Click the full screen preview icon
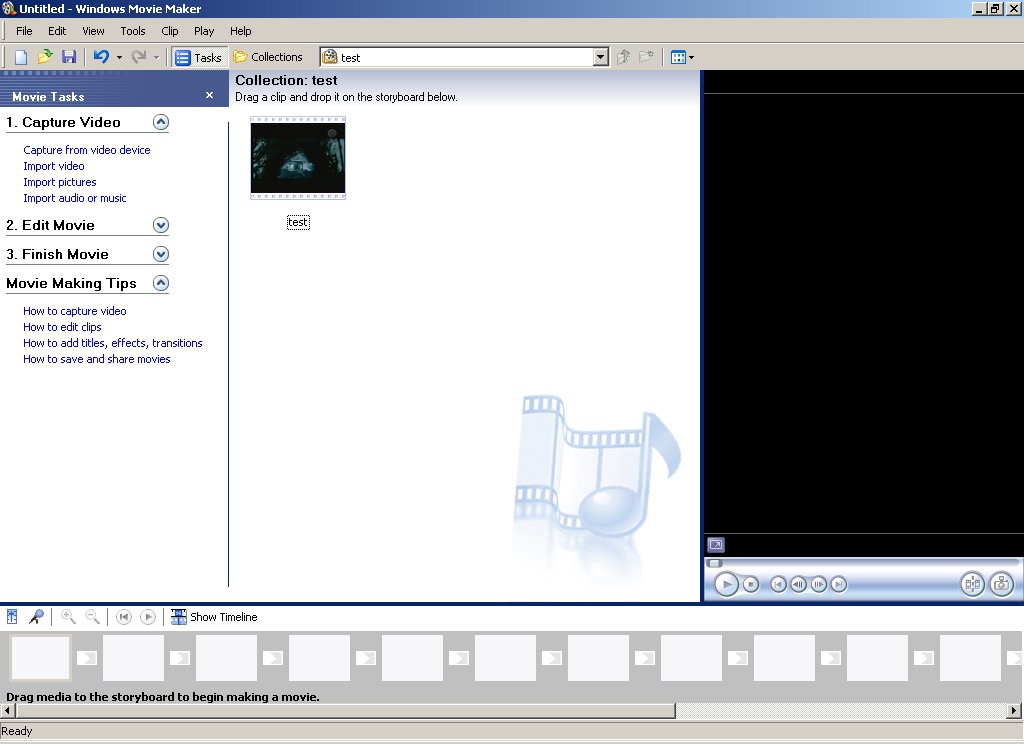Screen dimensions: 1024x744 716,545
